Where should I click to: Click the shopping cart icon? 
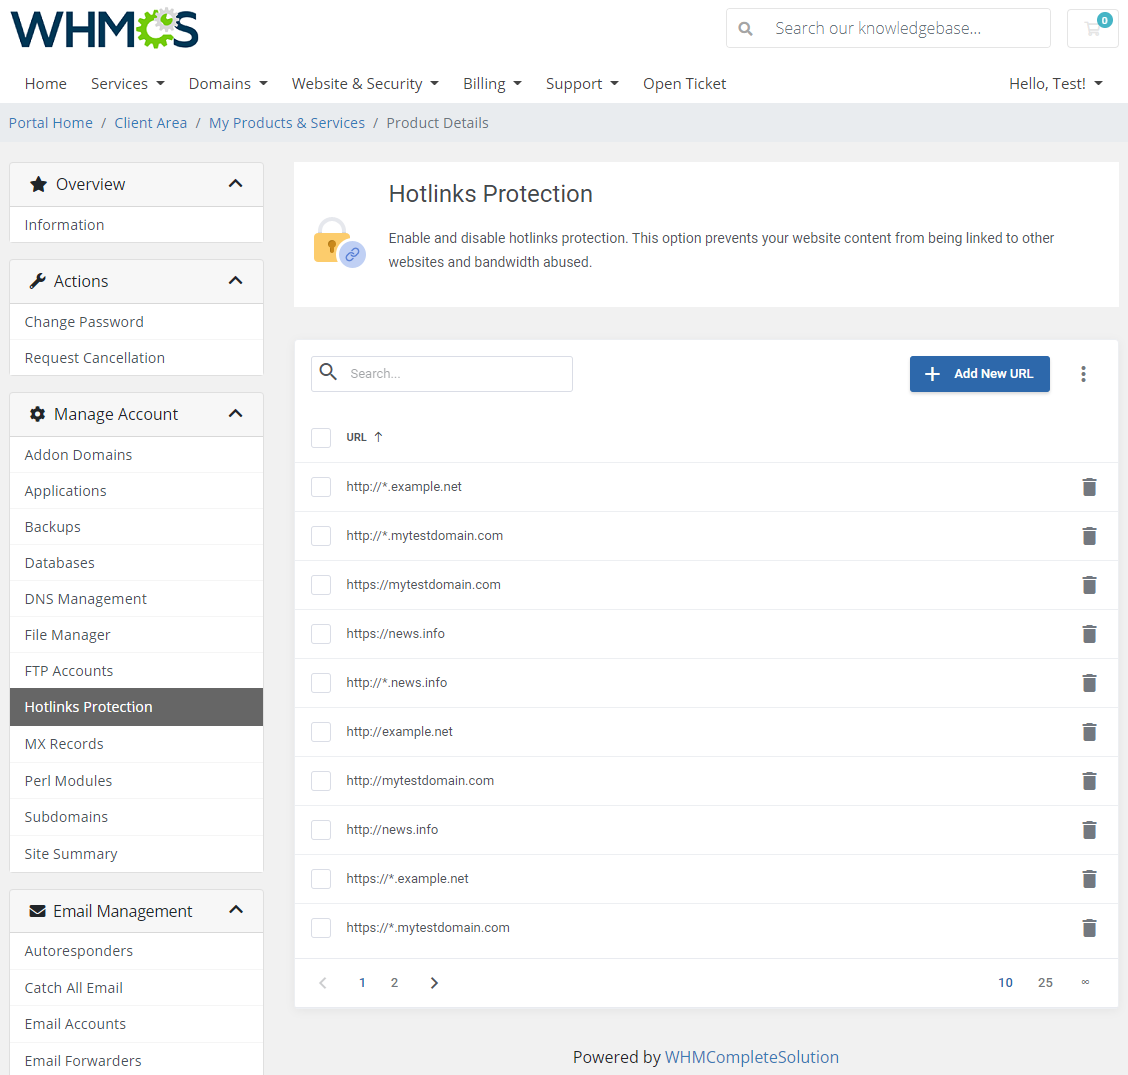tap(1092, 28)
